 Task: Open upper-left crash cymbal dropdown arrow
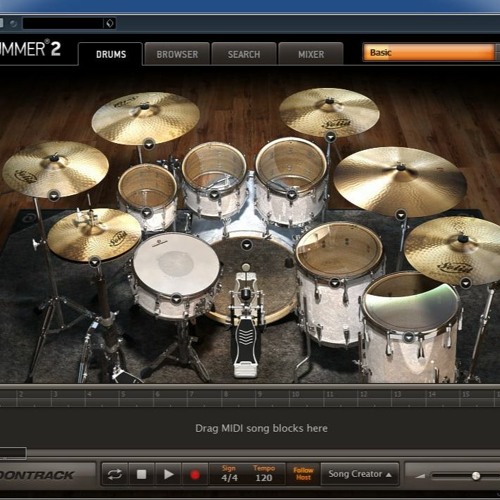coord(149,144)
